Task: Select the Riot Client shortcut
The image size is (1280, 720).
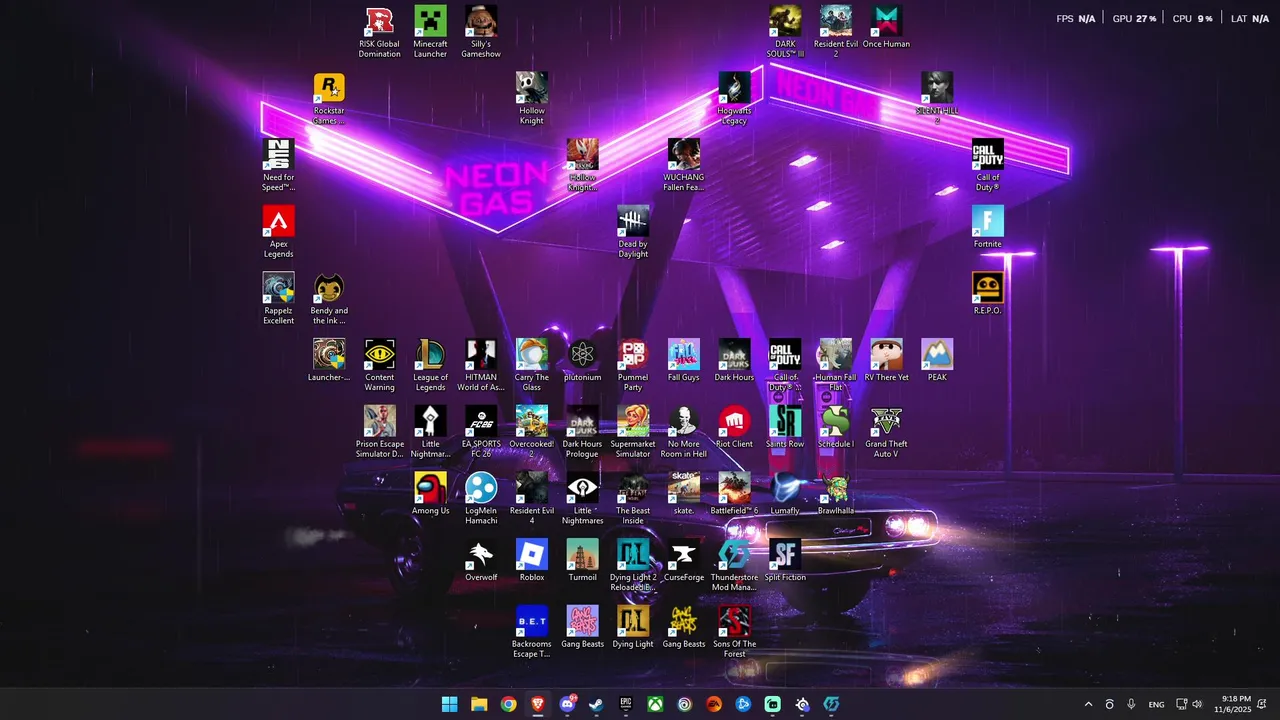Action: coord(734,427)
